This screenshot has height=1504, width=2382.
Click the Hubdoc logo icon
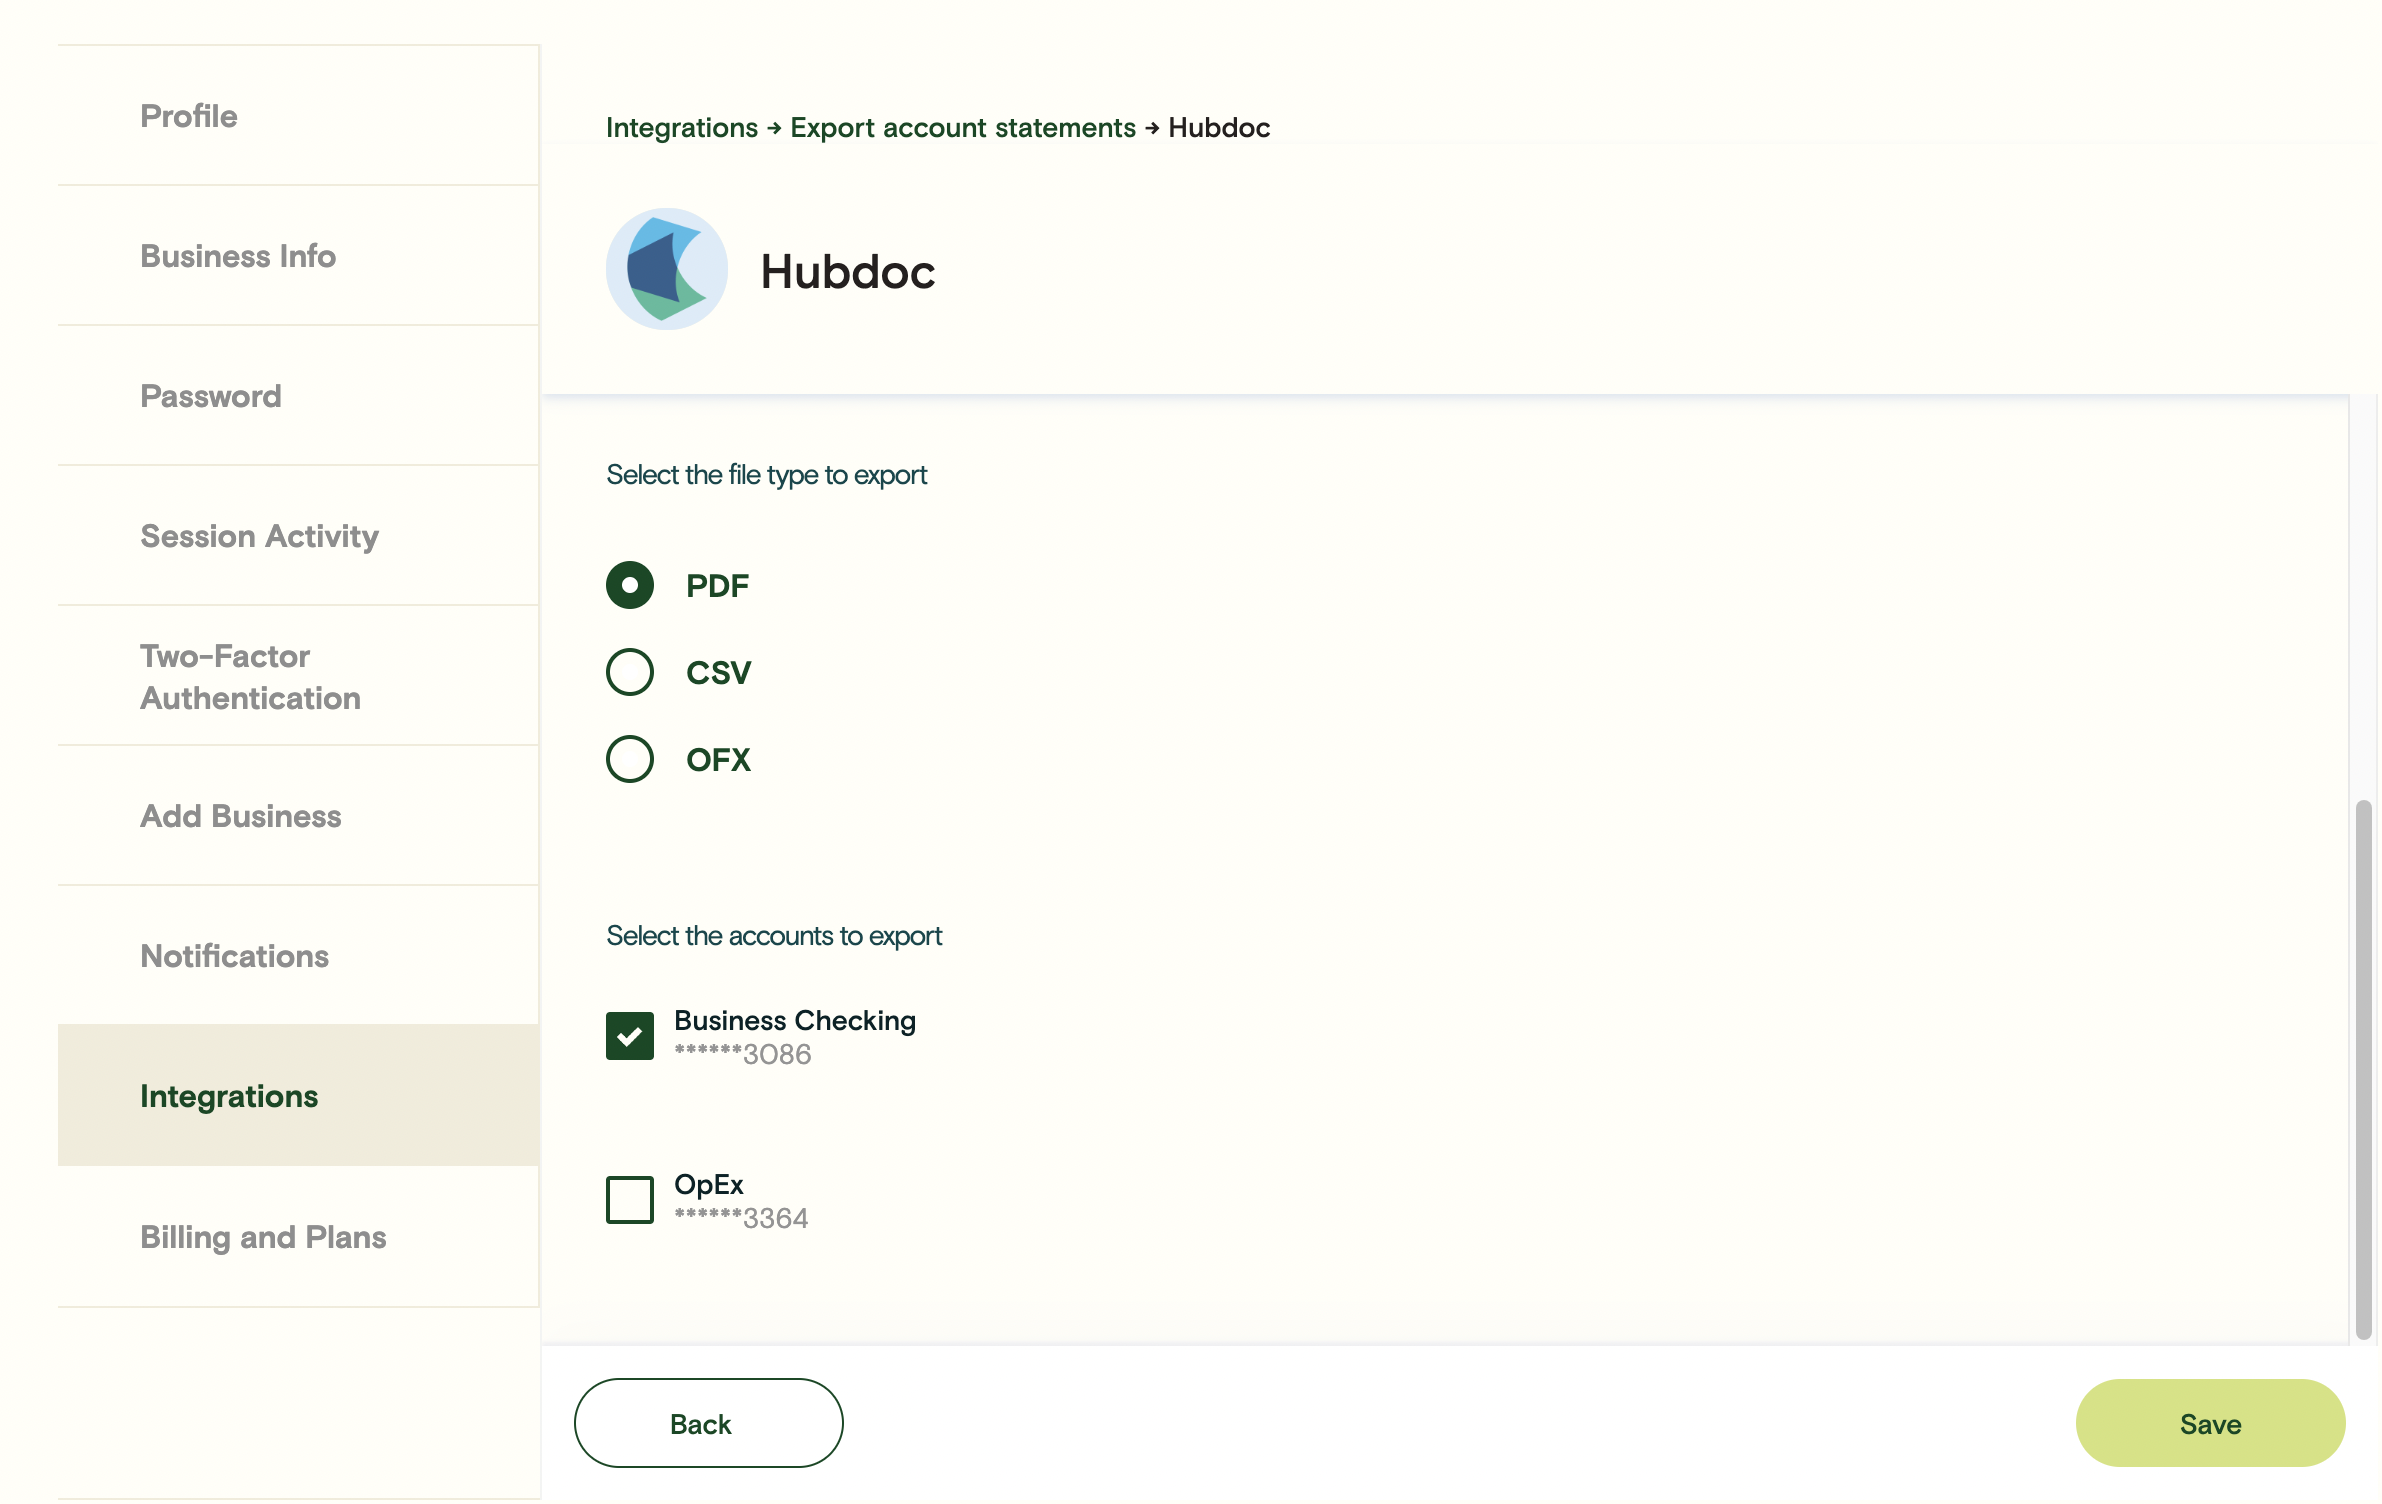click(666, 268)
